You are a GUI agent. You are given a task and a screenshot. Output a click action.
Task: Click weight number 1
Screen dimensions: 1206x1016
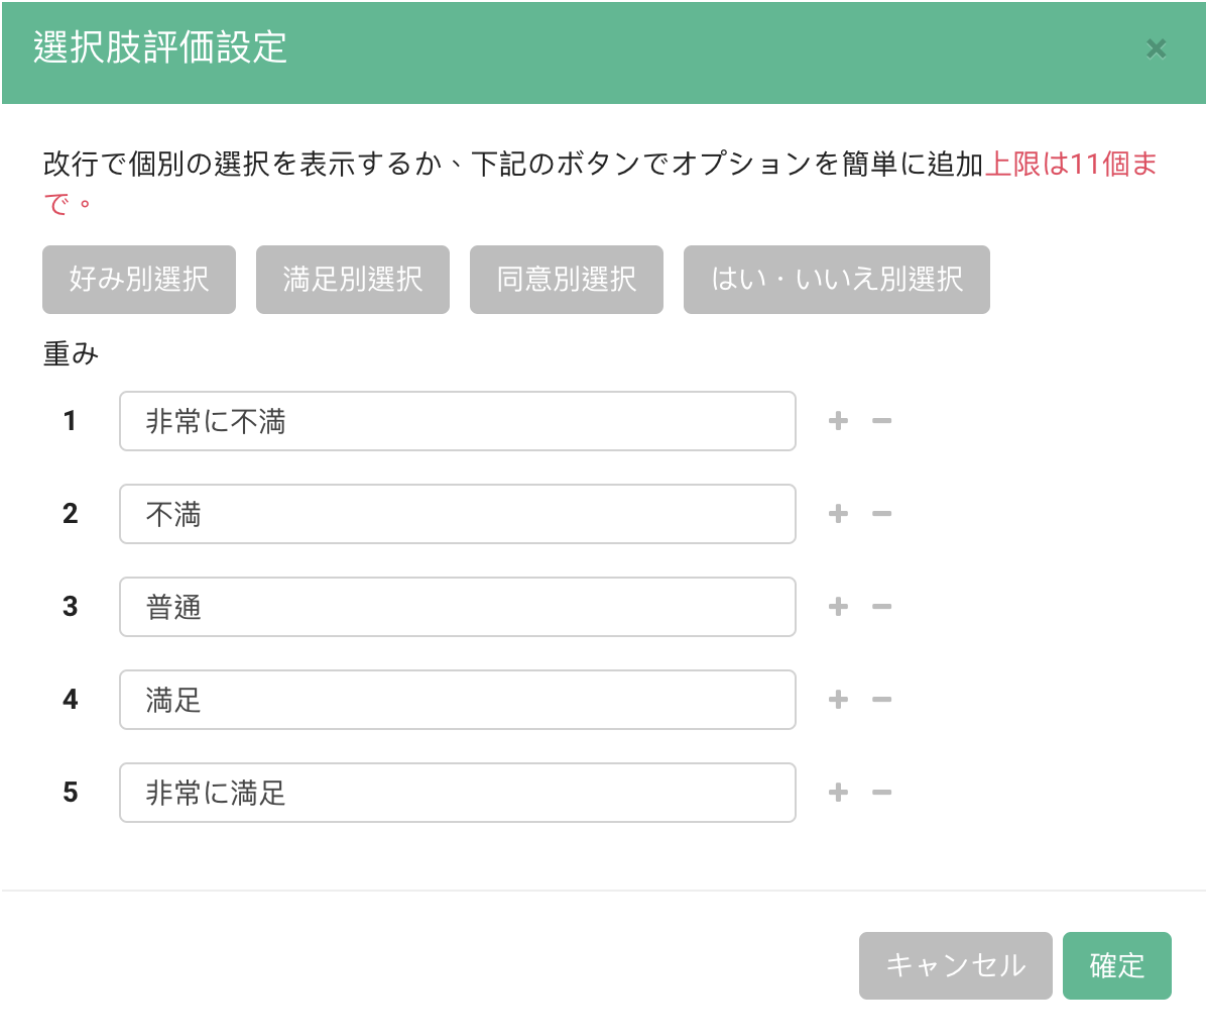point(70,421)
